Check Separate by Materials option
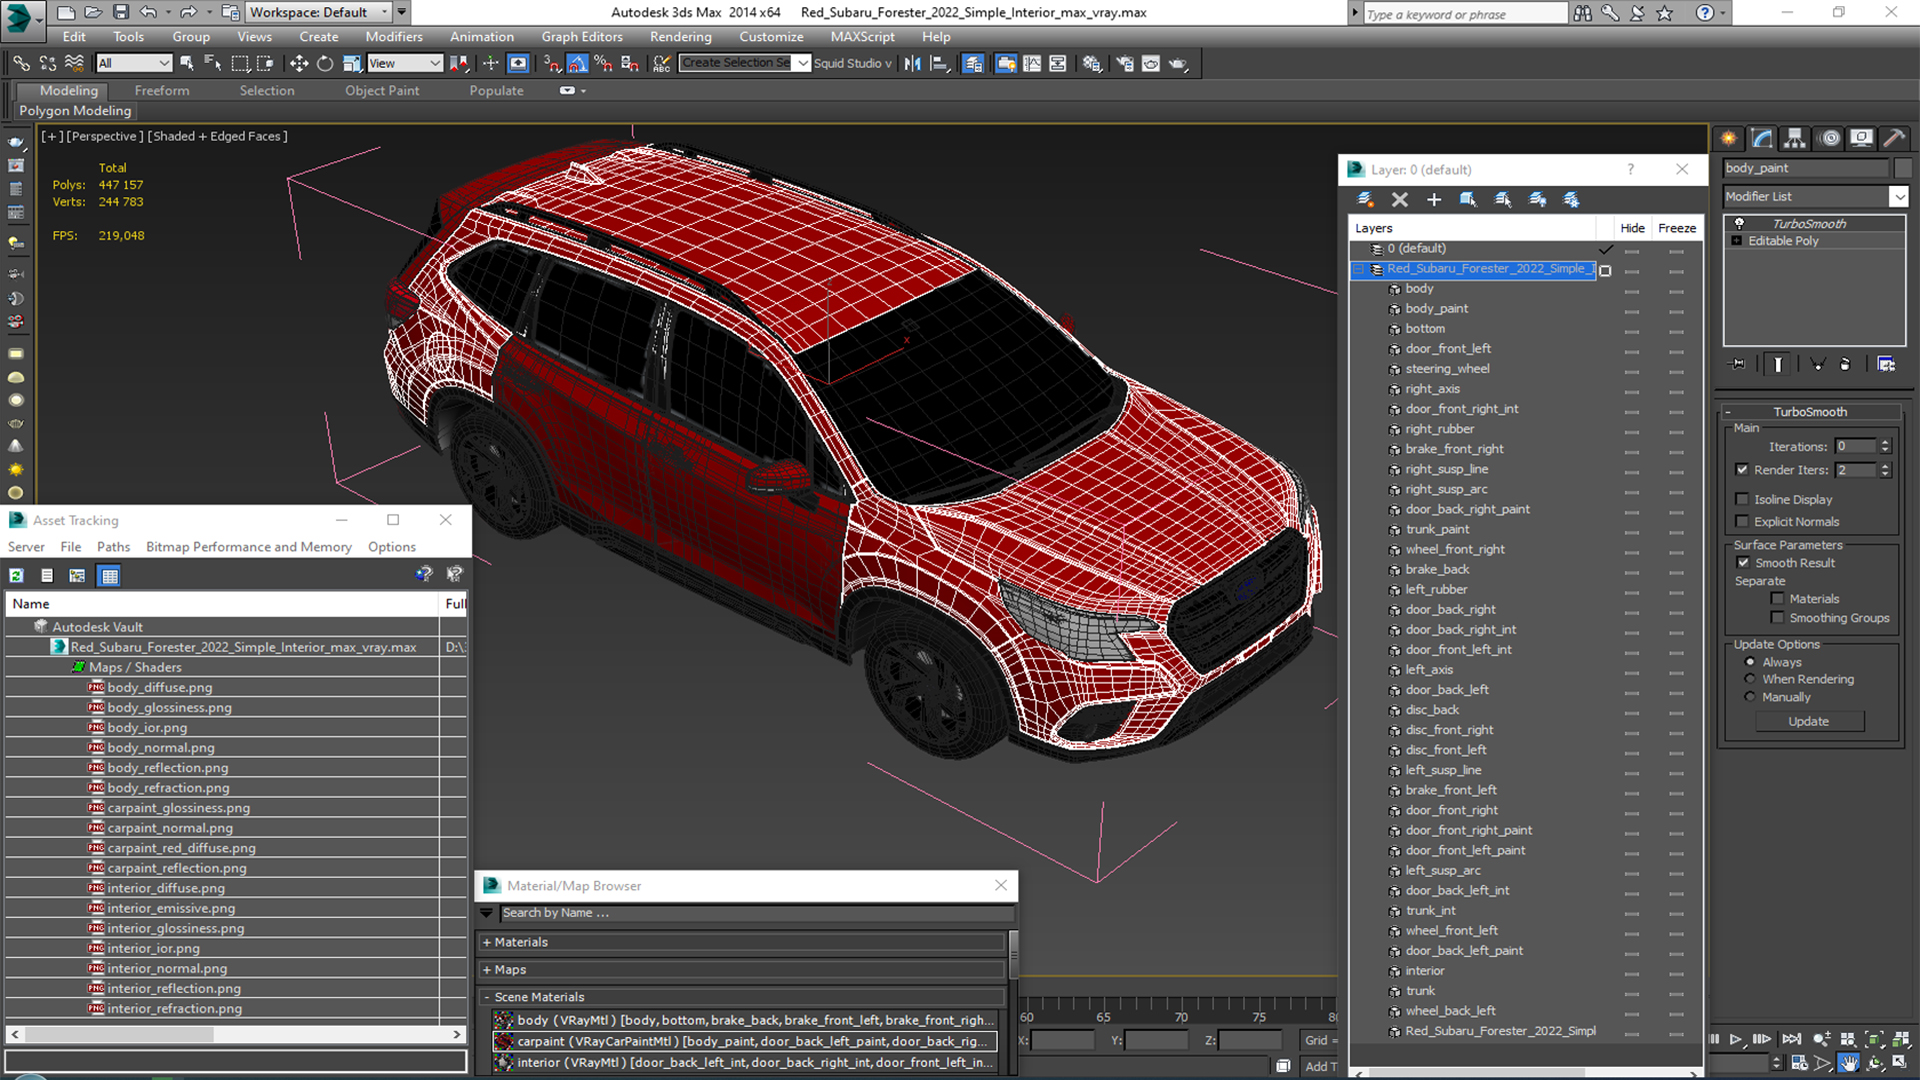1920x1080 pixels. tap(1777, 599)
